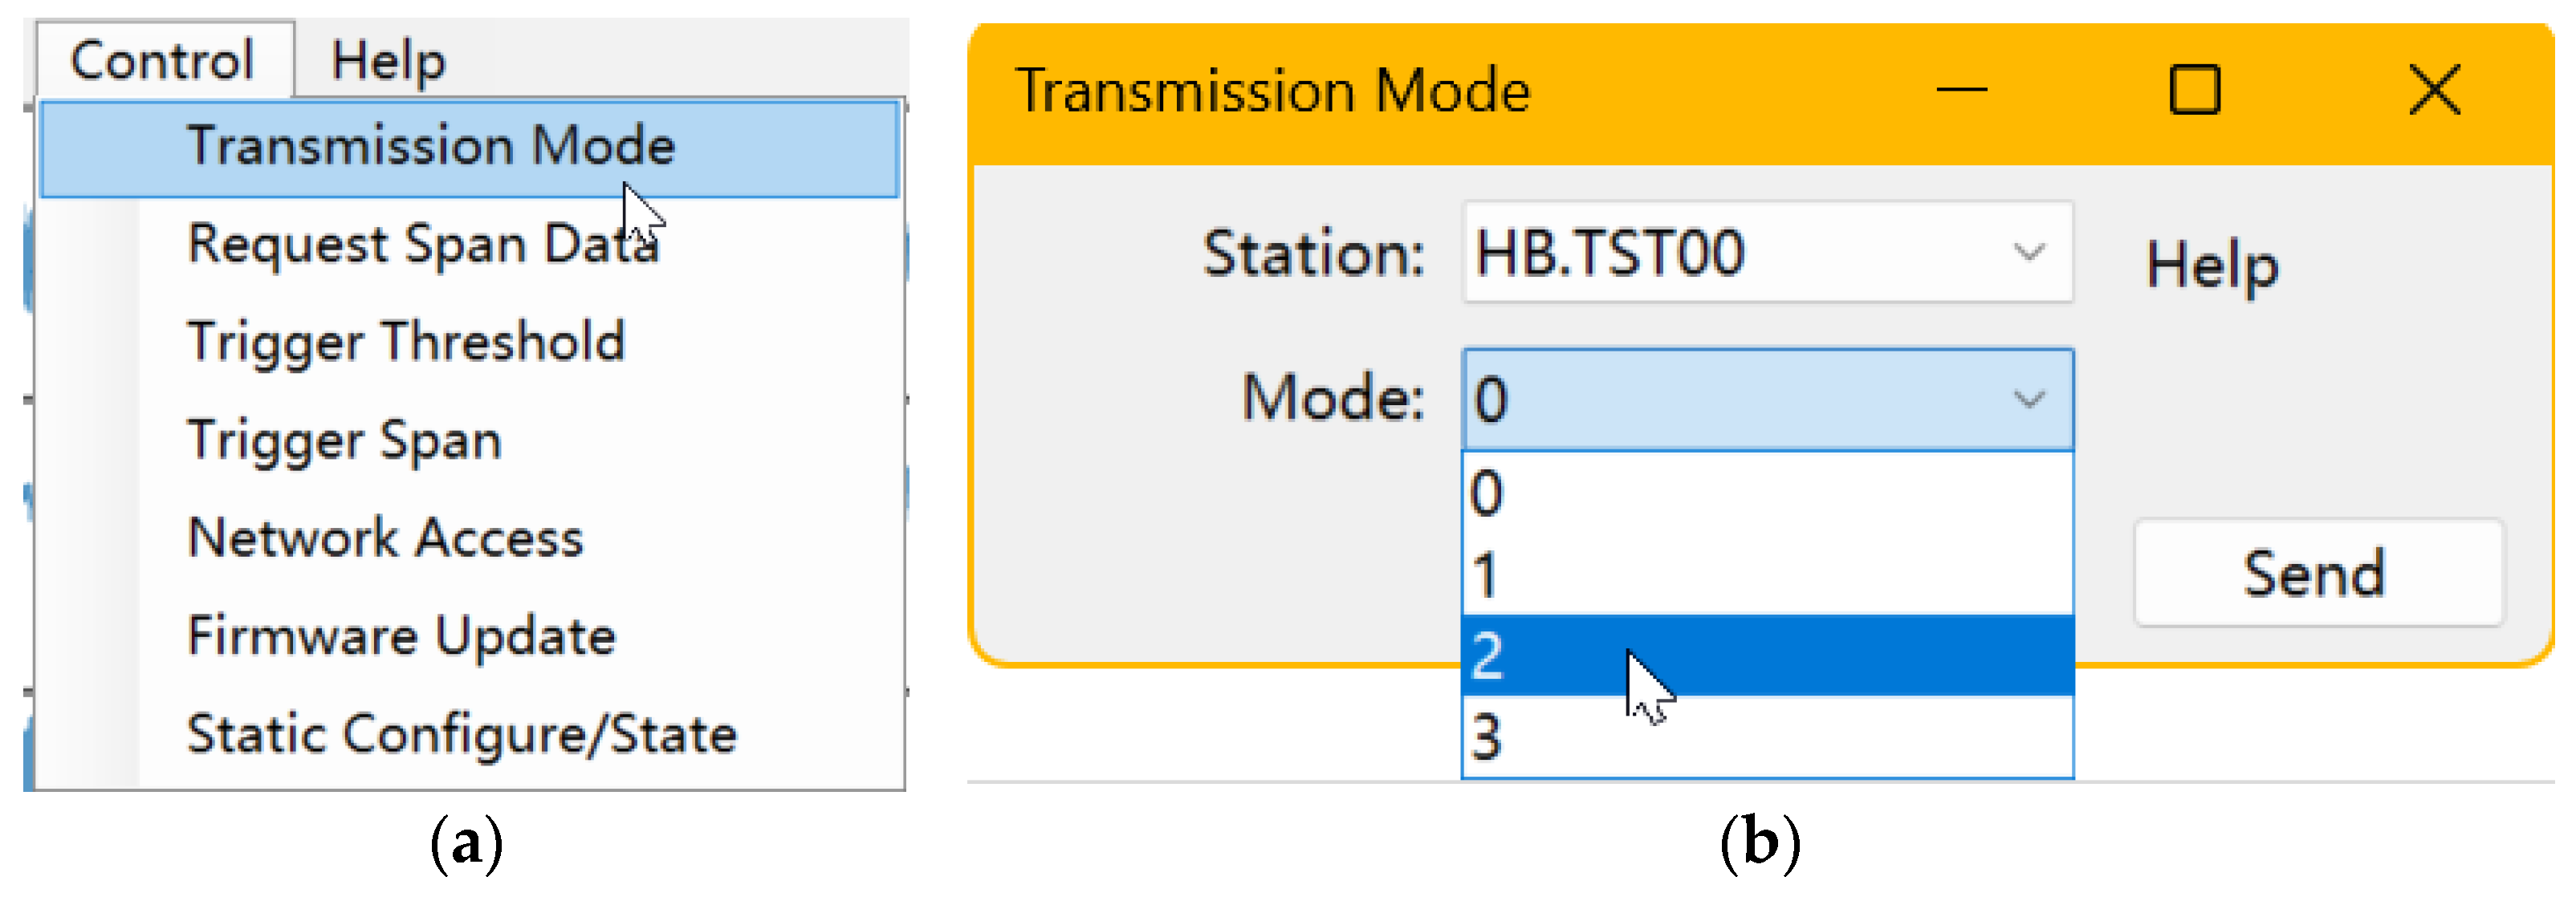Select mode 0 in dropdown list
The width and height of the screenshot is (2576, 897).
(1766, 492)
